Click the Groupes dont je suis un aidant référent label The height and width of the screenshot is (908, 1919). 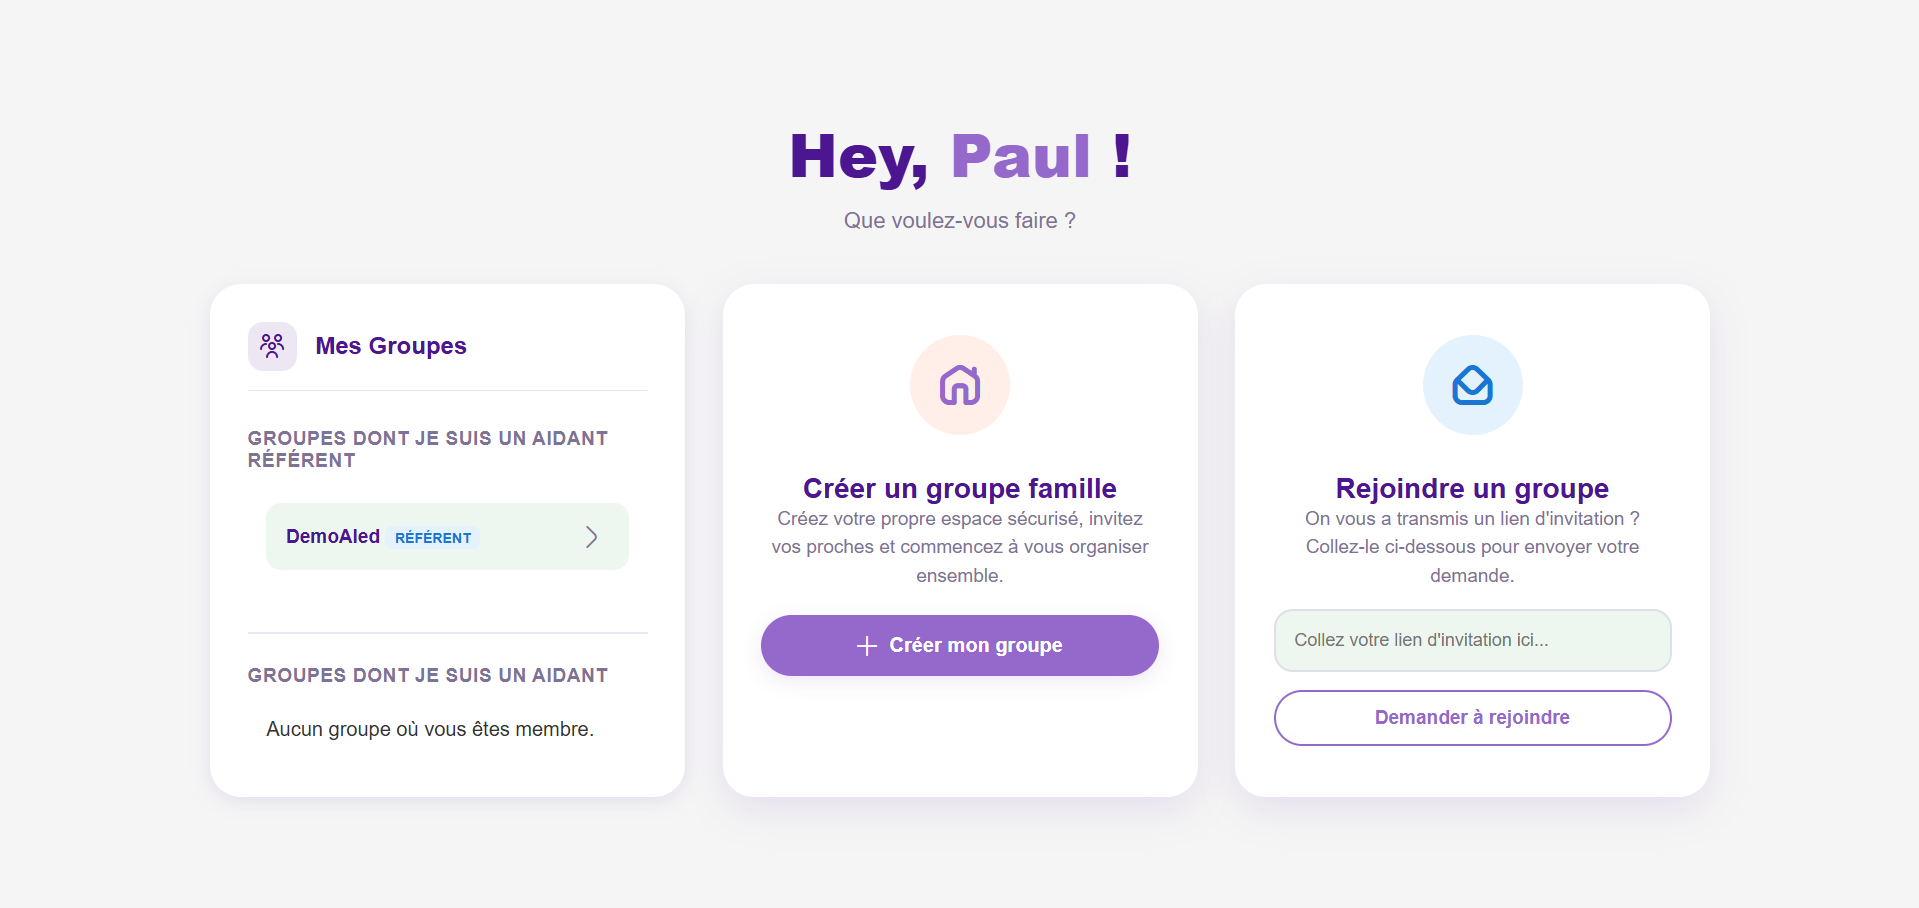[x=427, y=449]
